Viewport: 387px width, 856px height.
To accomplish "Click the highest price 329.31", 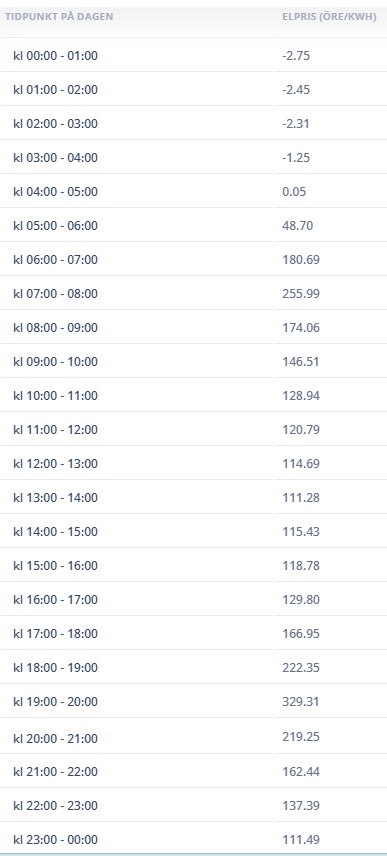I will click(301, 701).
